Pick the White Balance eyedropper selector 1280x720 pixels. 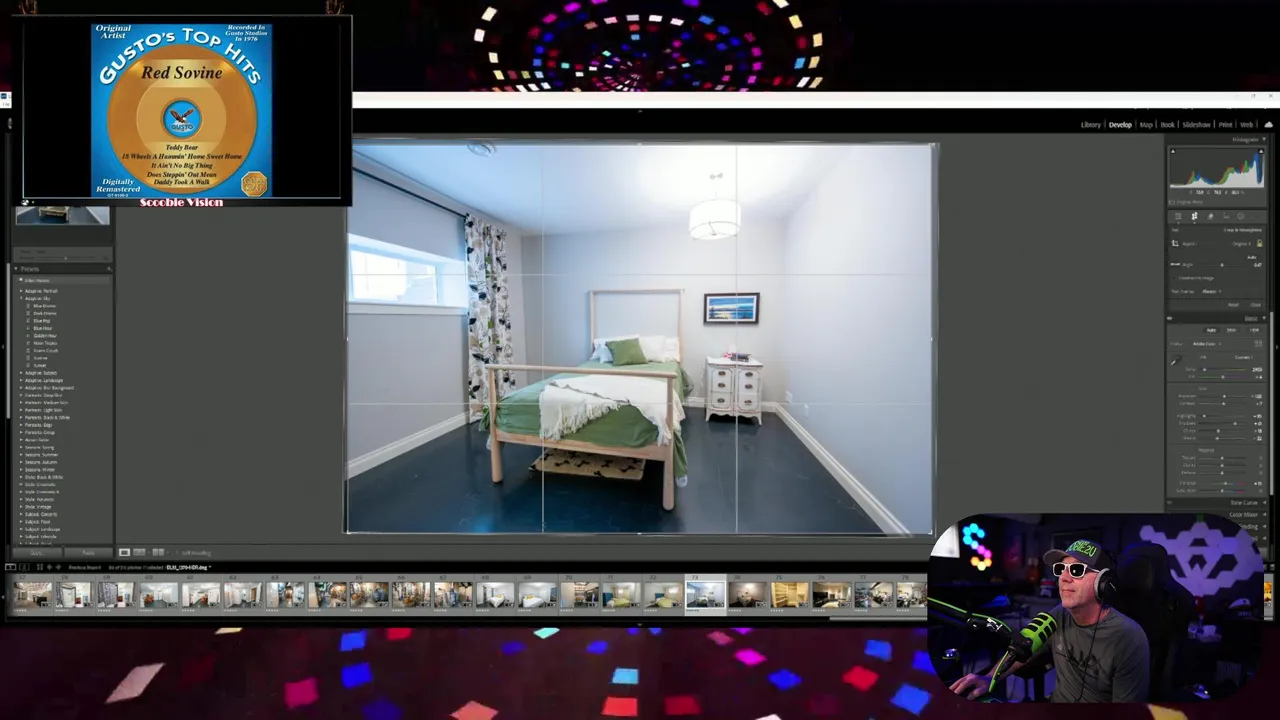(1175, 360)
